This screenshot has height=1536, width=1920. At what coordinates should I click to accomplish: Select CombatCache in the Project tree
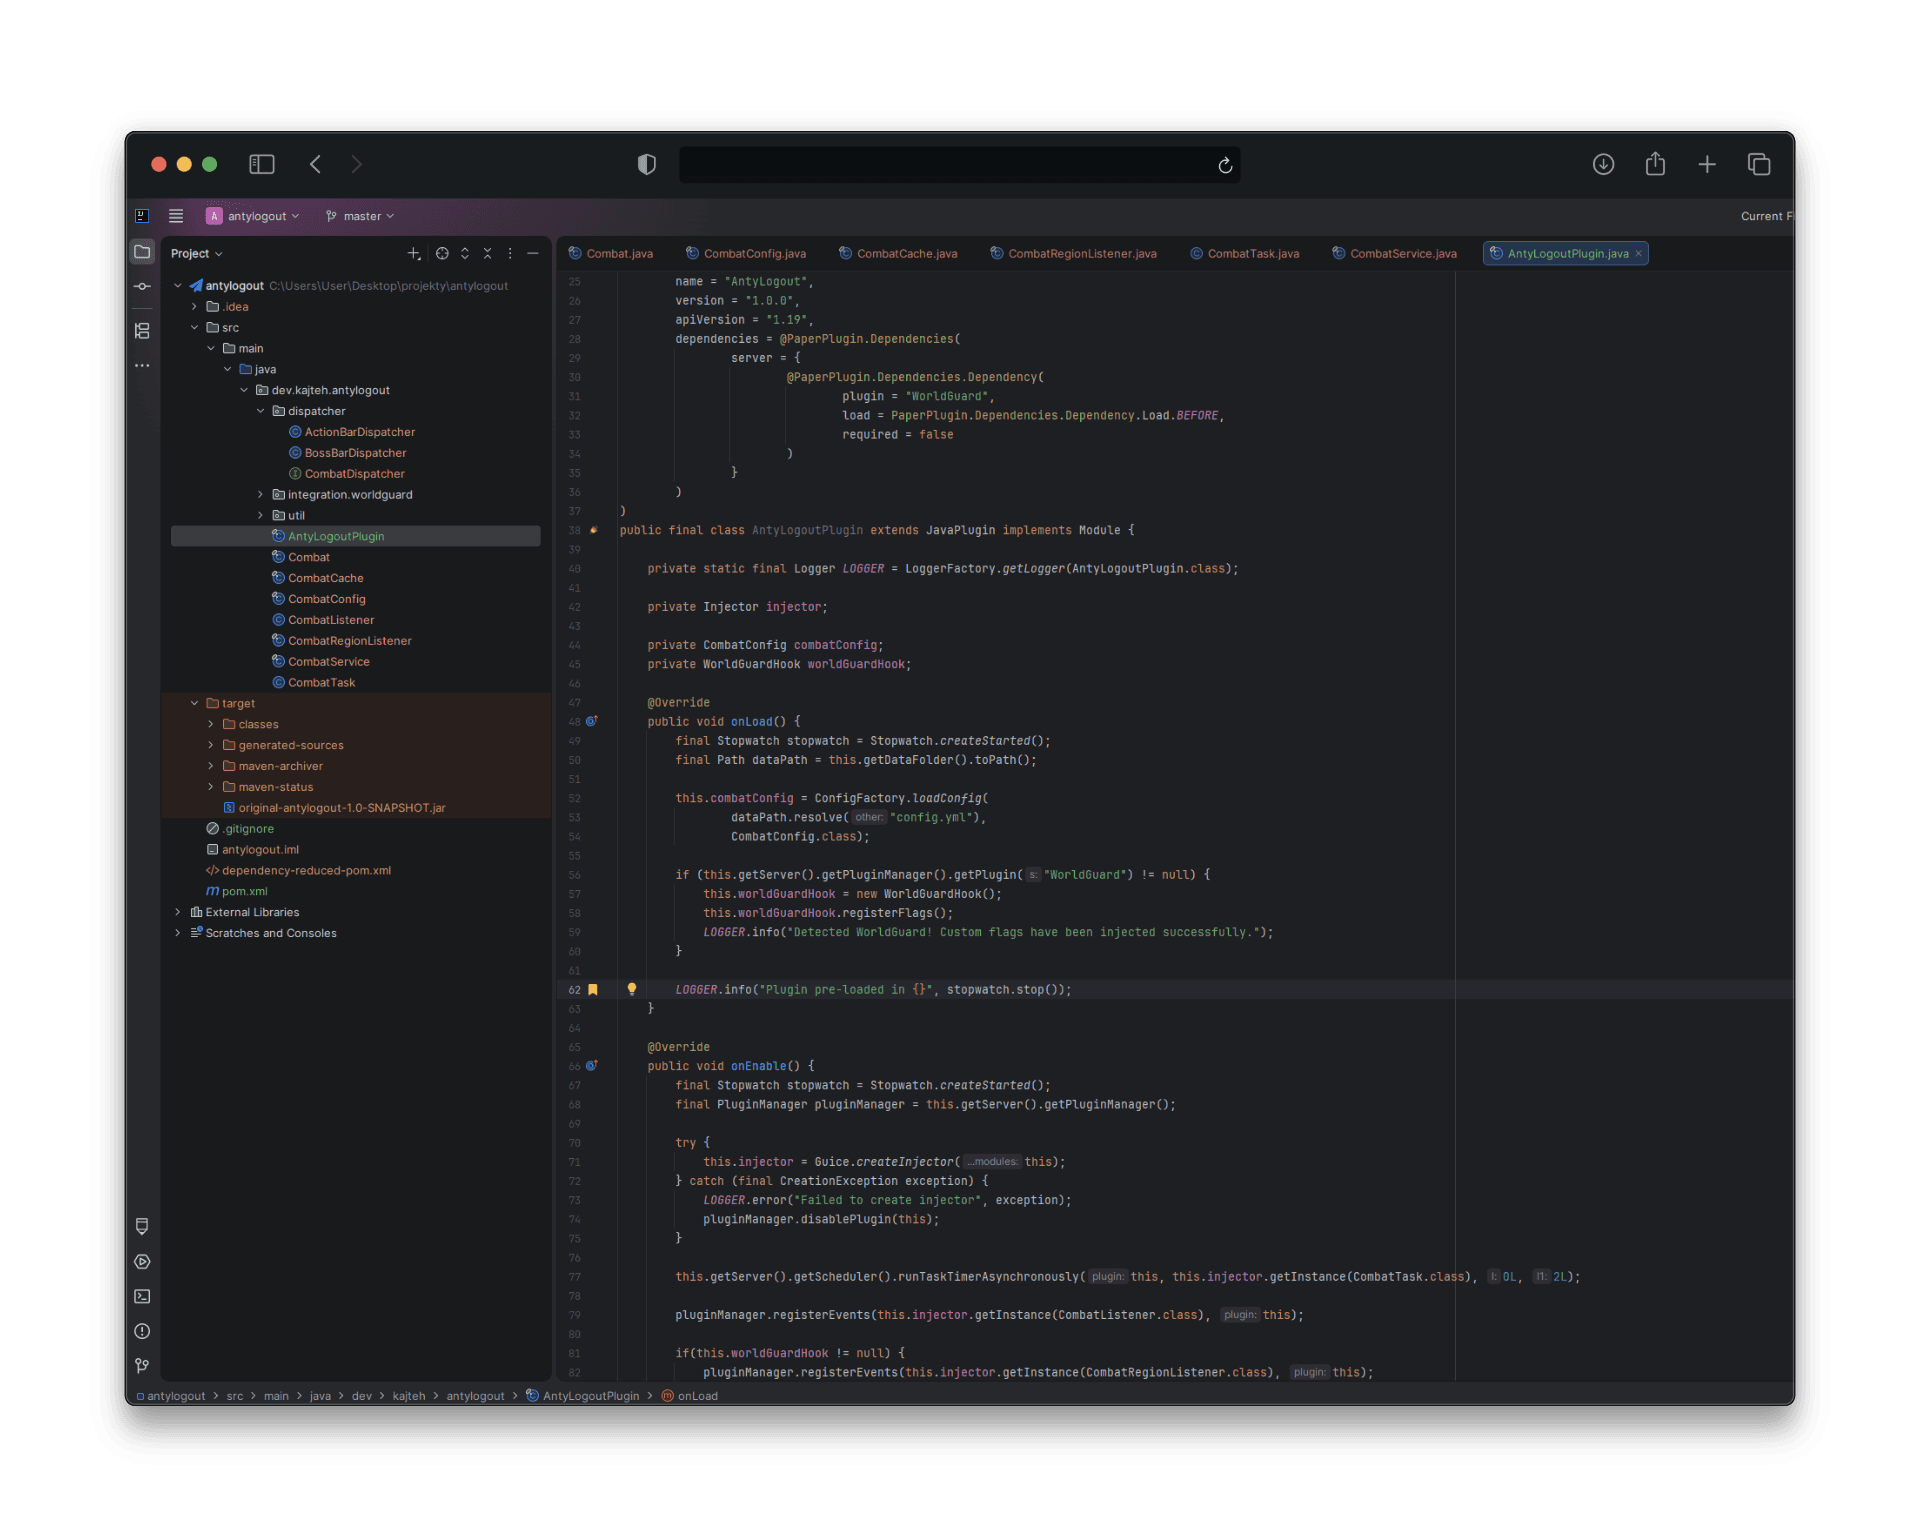coord(327,578)
